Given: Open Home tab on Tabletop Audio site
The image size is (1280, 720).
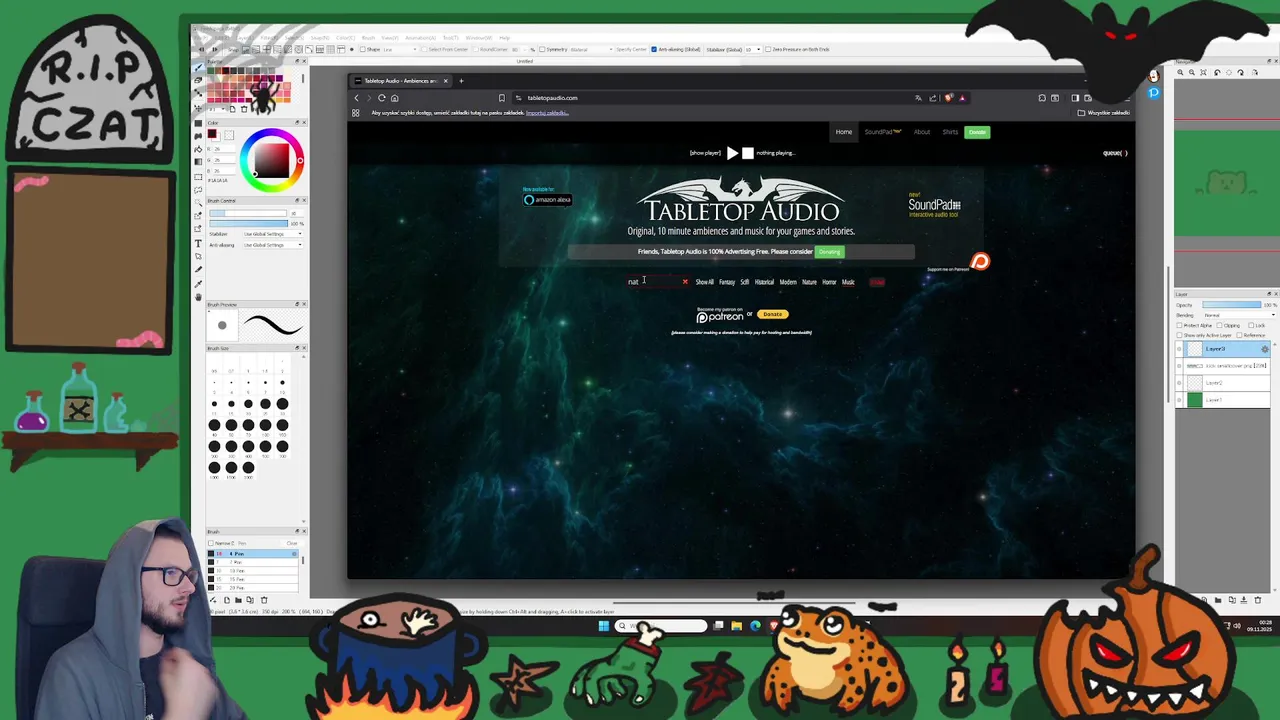Looking at the screenshot, I should coord(844,132).
